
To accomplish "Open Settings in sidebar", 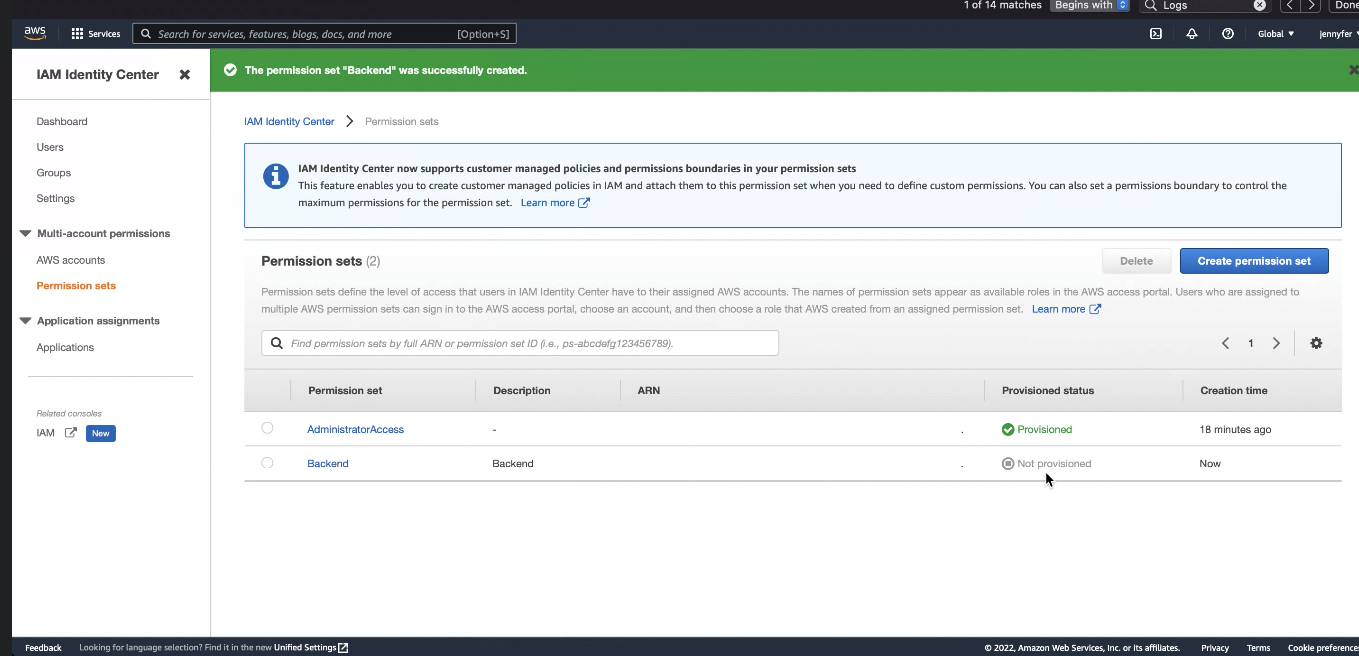I will pyautogui.click(x=56, y=199).
